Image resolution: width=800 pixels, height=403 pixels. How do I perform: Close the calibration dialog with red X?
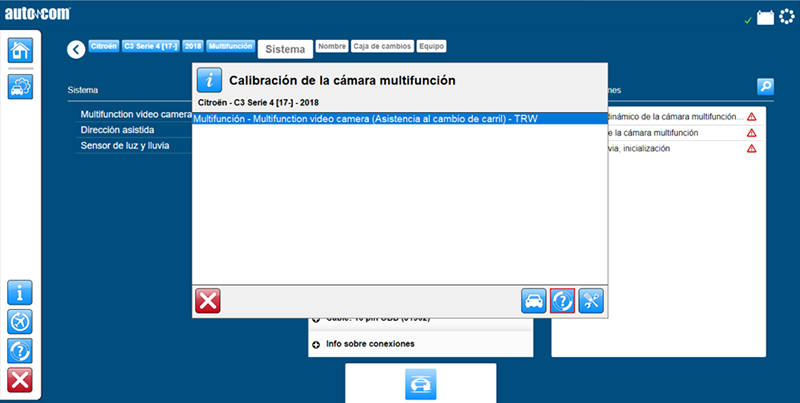coord(208,301)
